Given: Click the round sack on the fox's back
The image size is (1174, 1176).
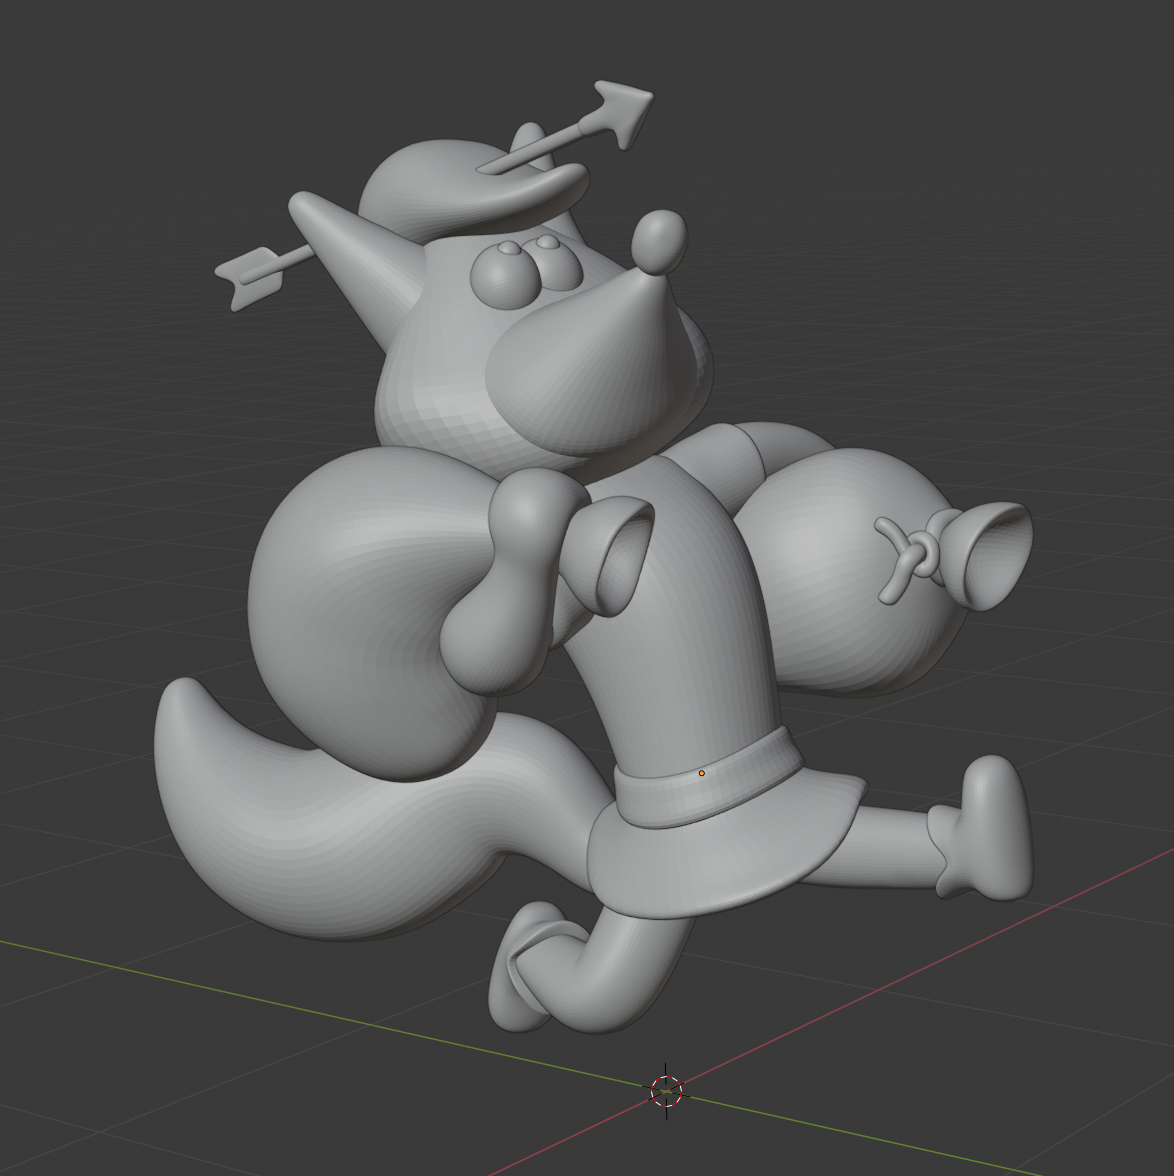Looking at the screenshot, I should pos(850,570).
